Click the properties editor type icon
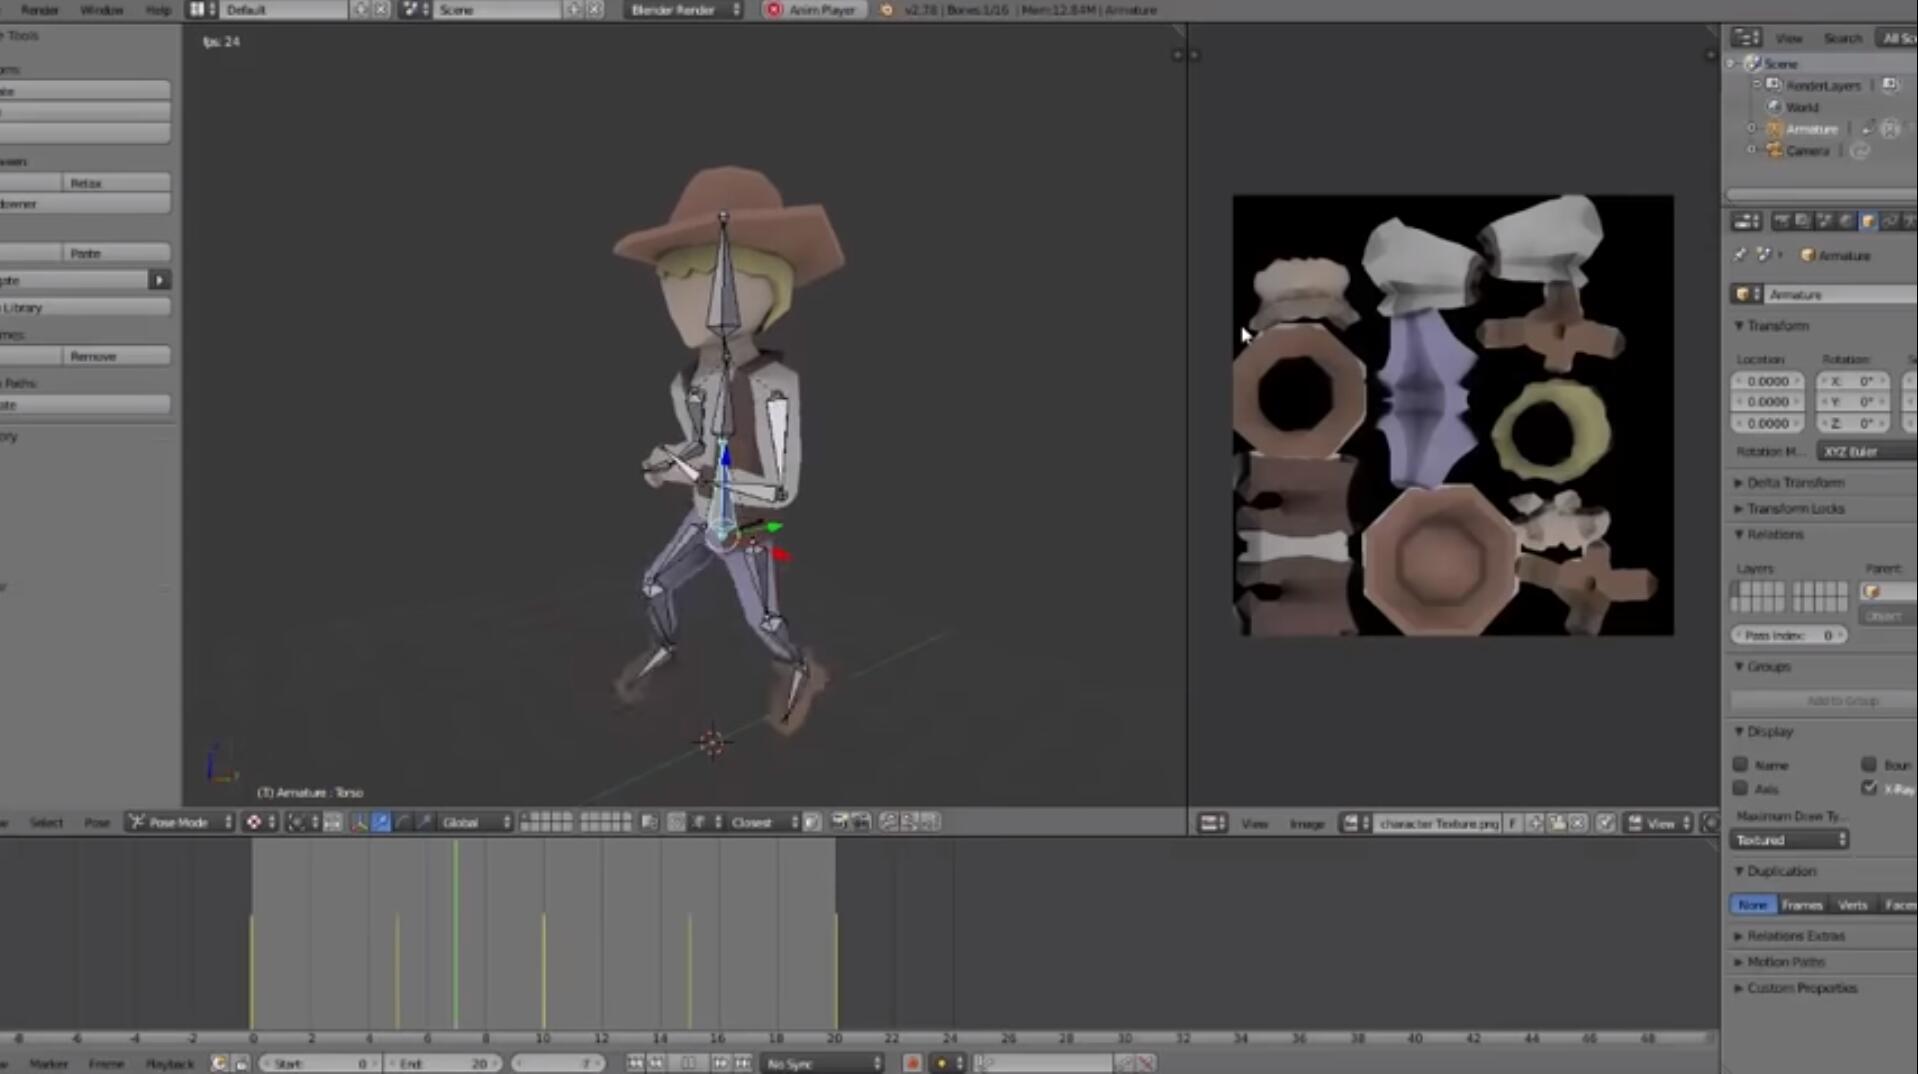Image resolution: width=1918 pixels, height=1074 pixels. 1746,221
